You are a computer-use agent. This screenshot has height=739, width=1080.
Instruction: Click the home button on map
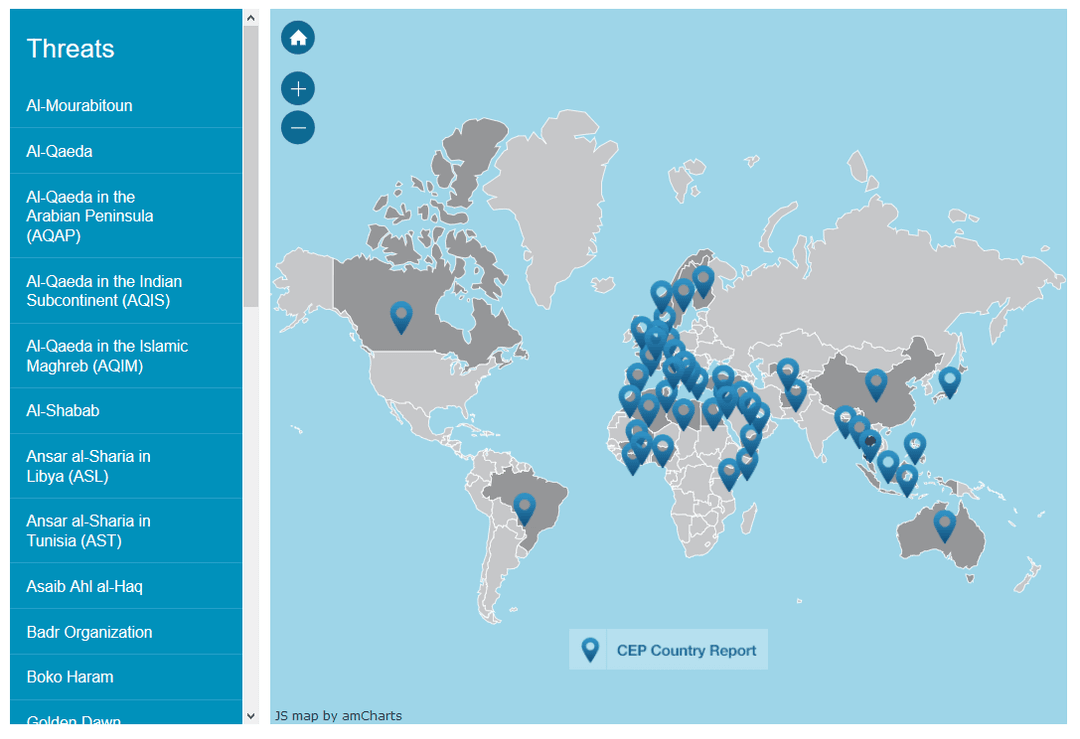pyautogui.click(x=298, y=38)
